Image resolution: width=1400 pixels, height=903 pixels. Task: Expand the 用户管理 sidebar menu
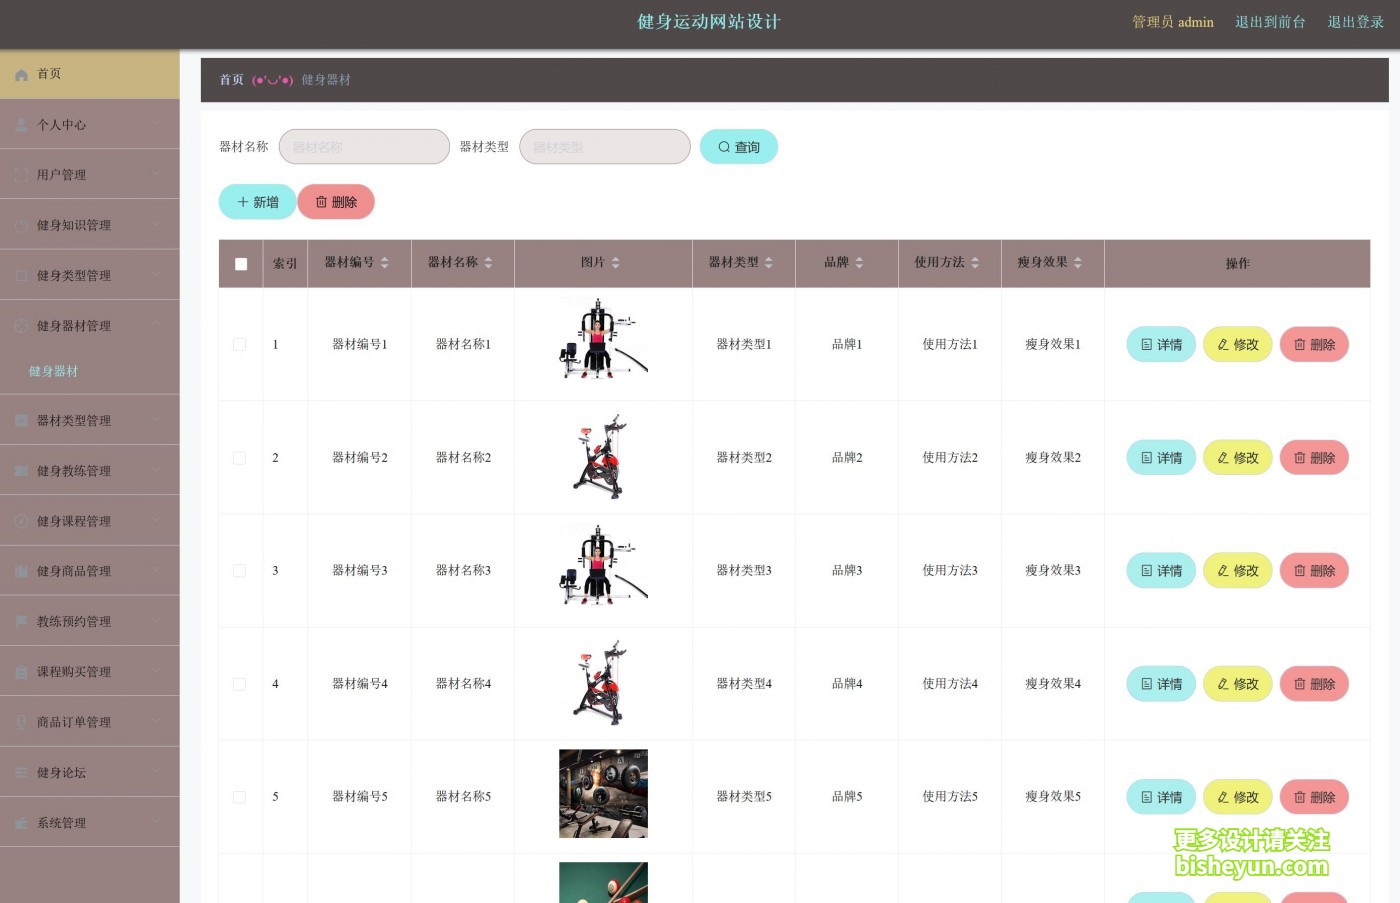89,175
